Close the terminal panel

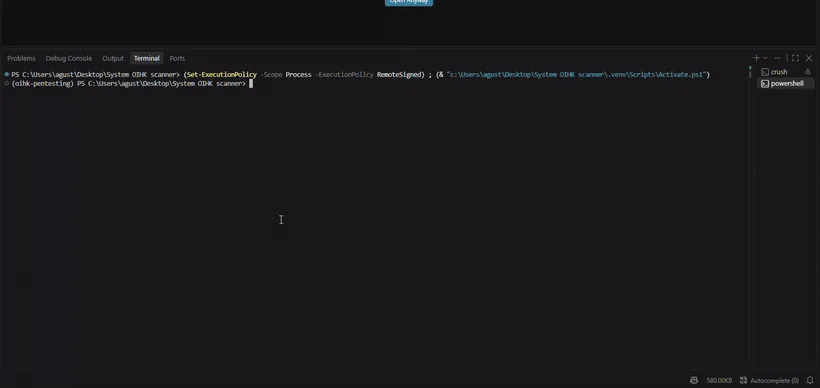point(809,58)
